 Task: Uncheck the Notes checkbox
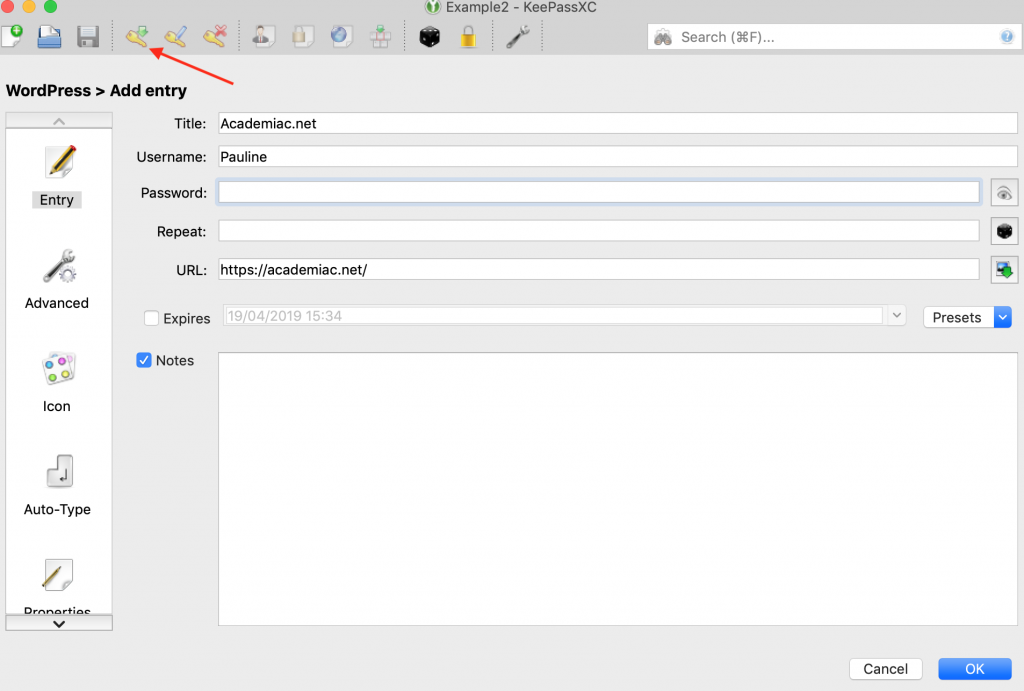[144, 360]
